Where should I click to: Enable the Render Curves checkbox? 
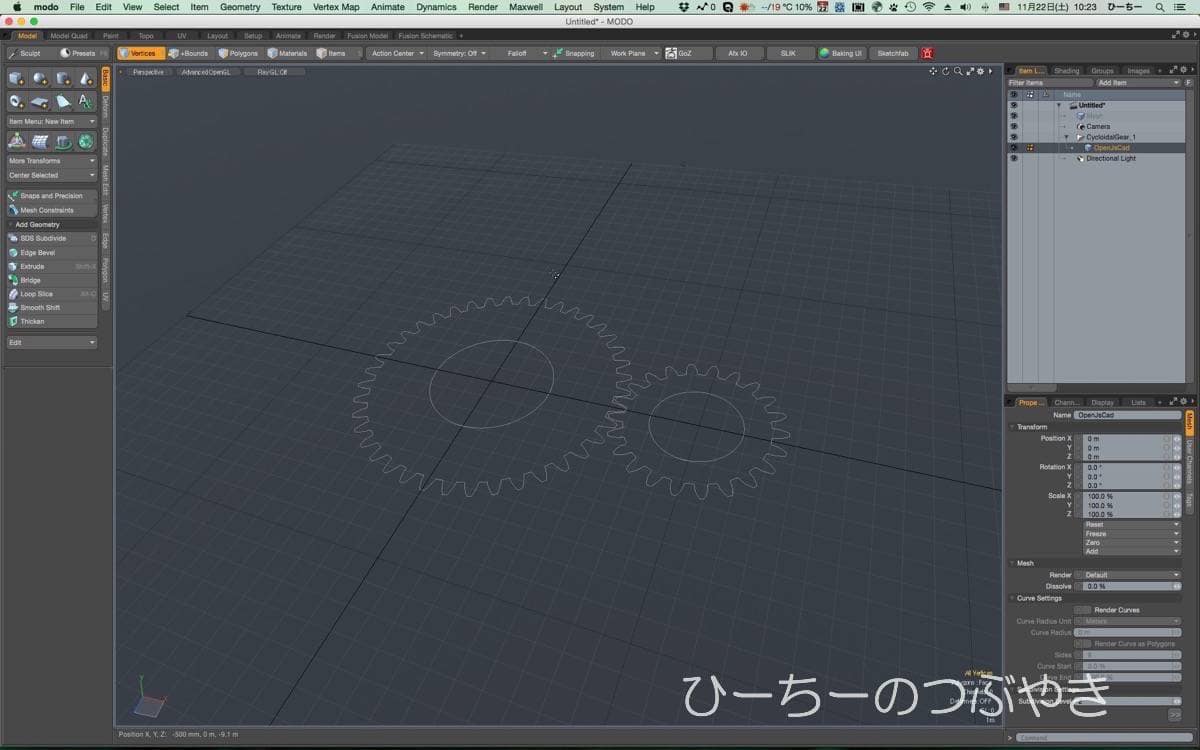point(1082,610)
